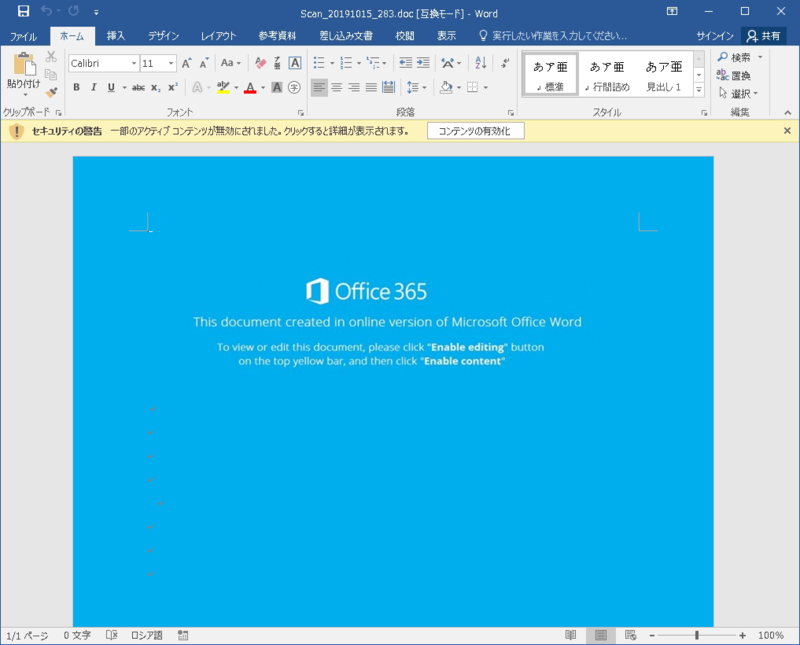This screenshot has height=645, width=800.
Task: Undo the last action
Action: coord(46,11)
